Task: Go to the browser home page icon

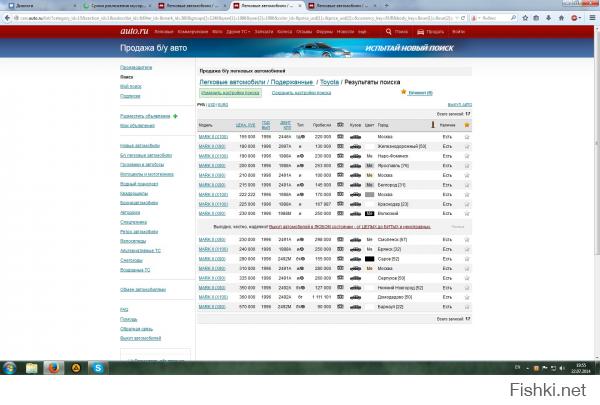Action: [x=561, y=18]
